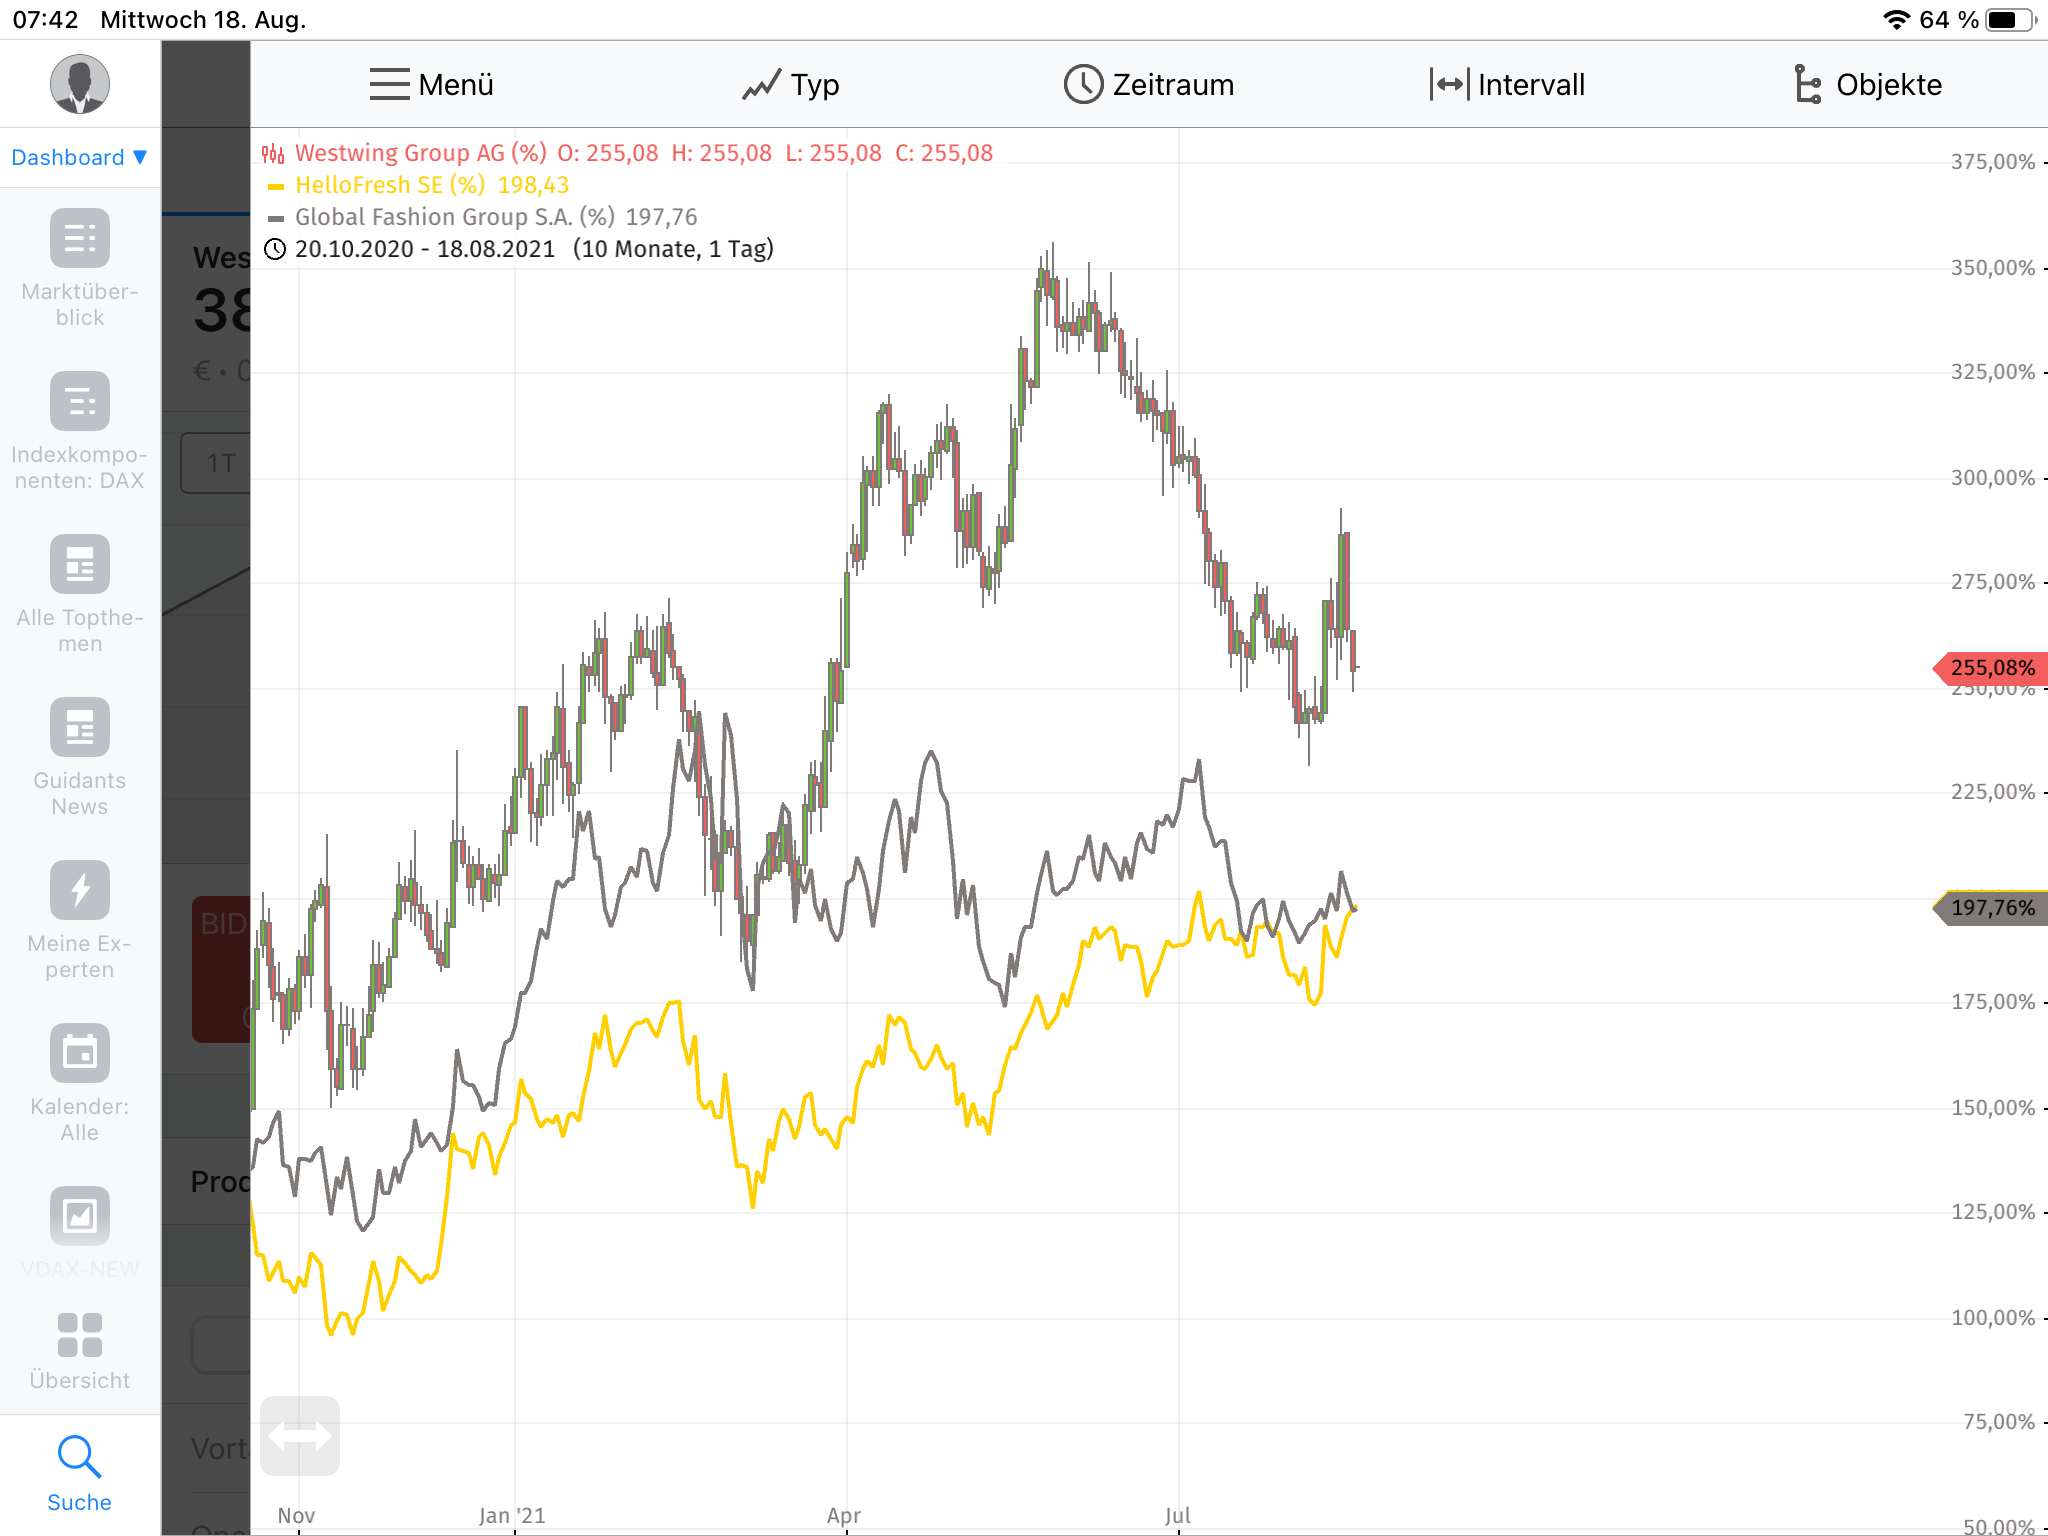Open the VDAX-NEW chart icon

tap(79, 1216)
